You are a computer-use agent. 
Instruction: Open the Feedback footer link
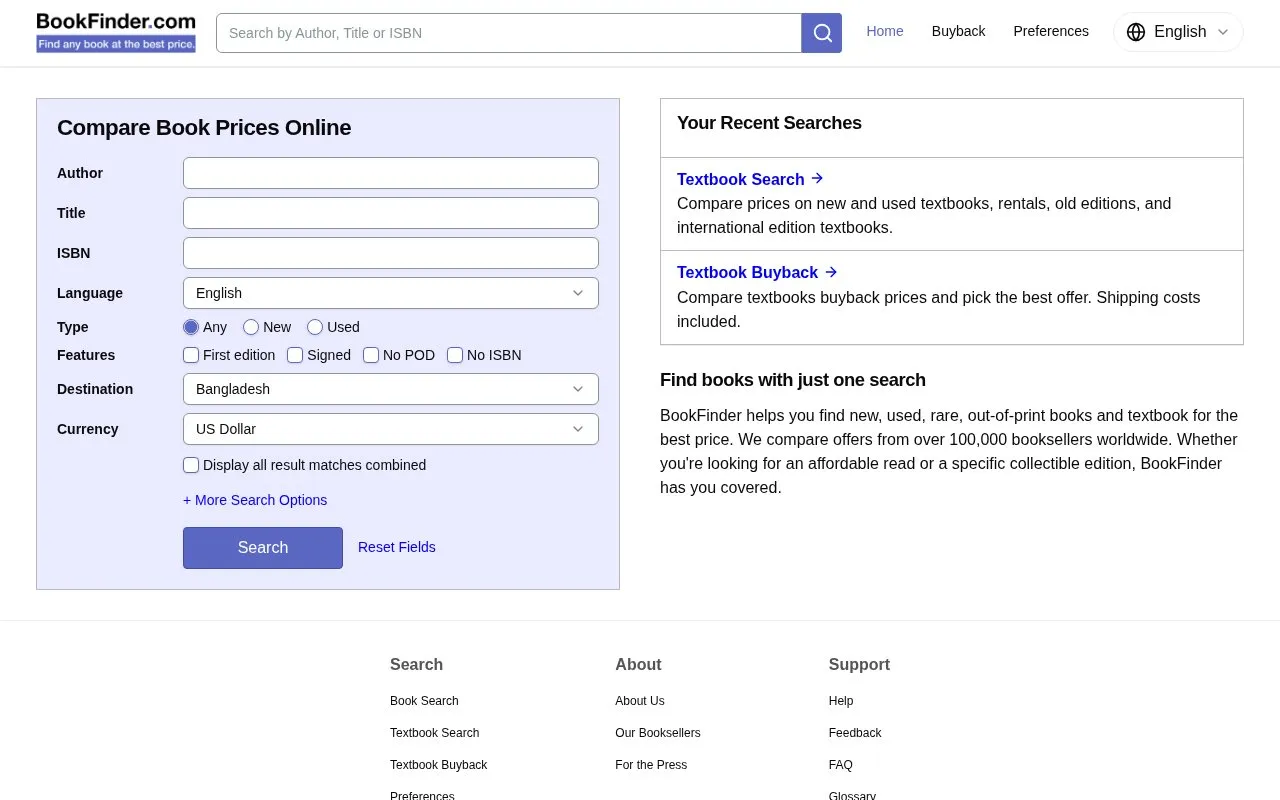(855, 733)
